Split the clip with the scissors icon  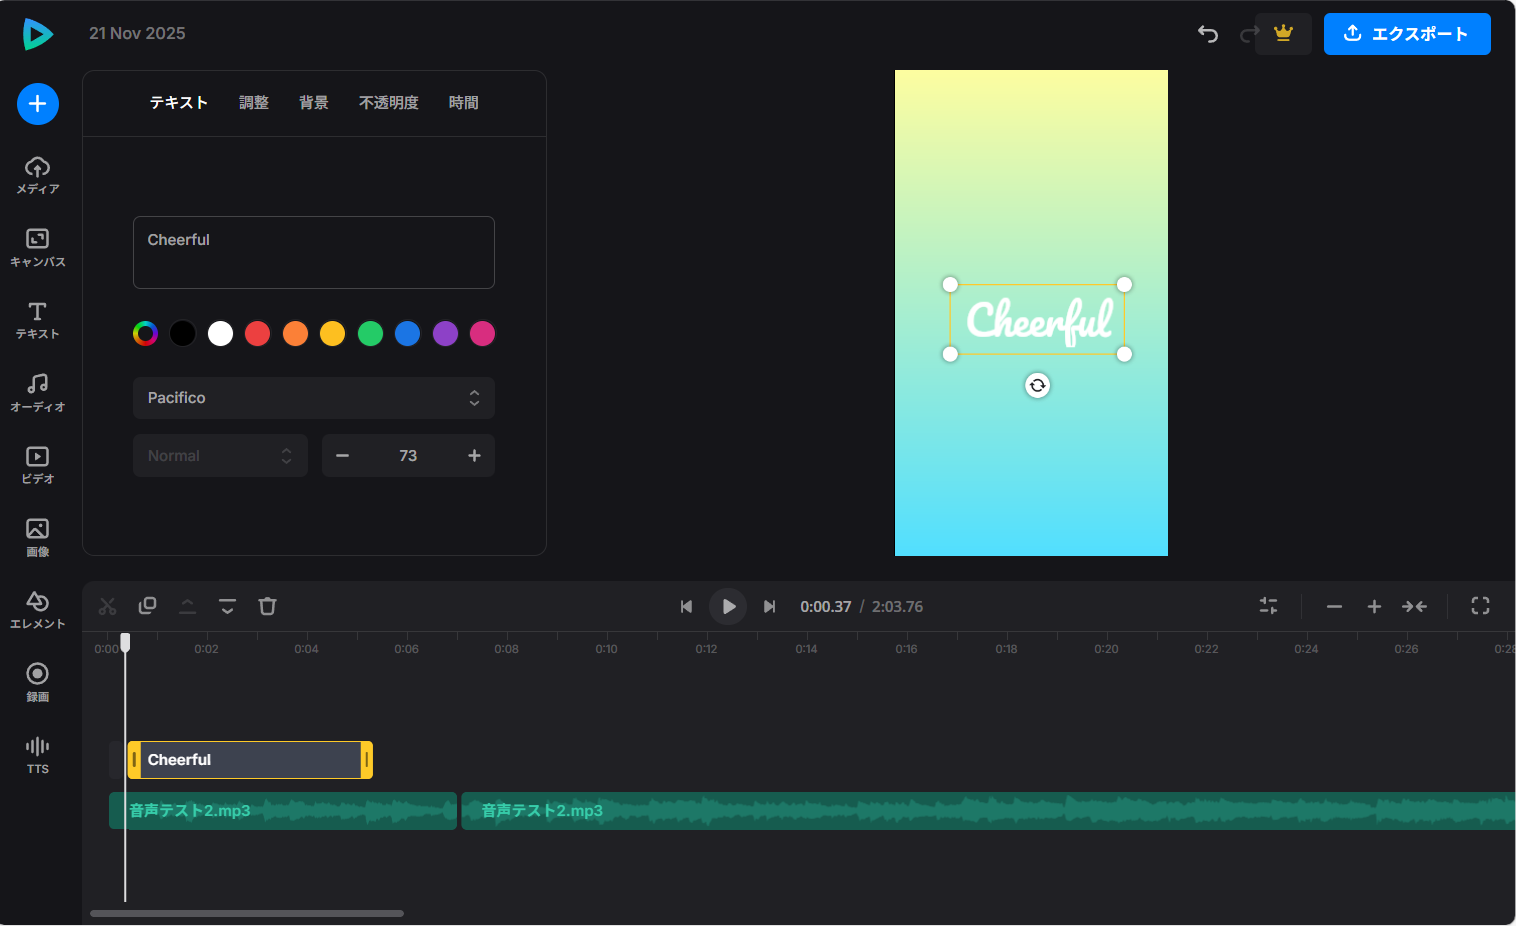[x=107, y=606]
